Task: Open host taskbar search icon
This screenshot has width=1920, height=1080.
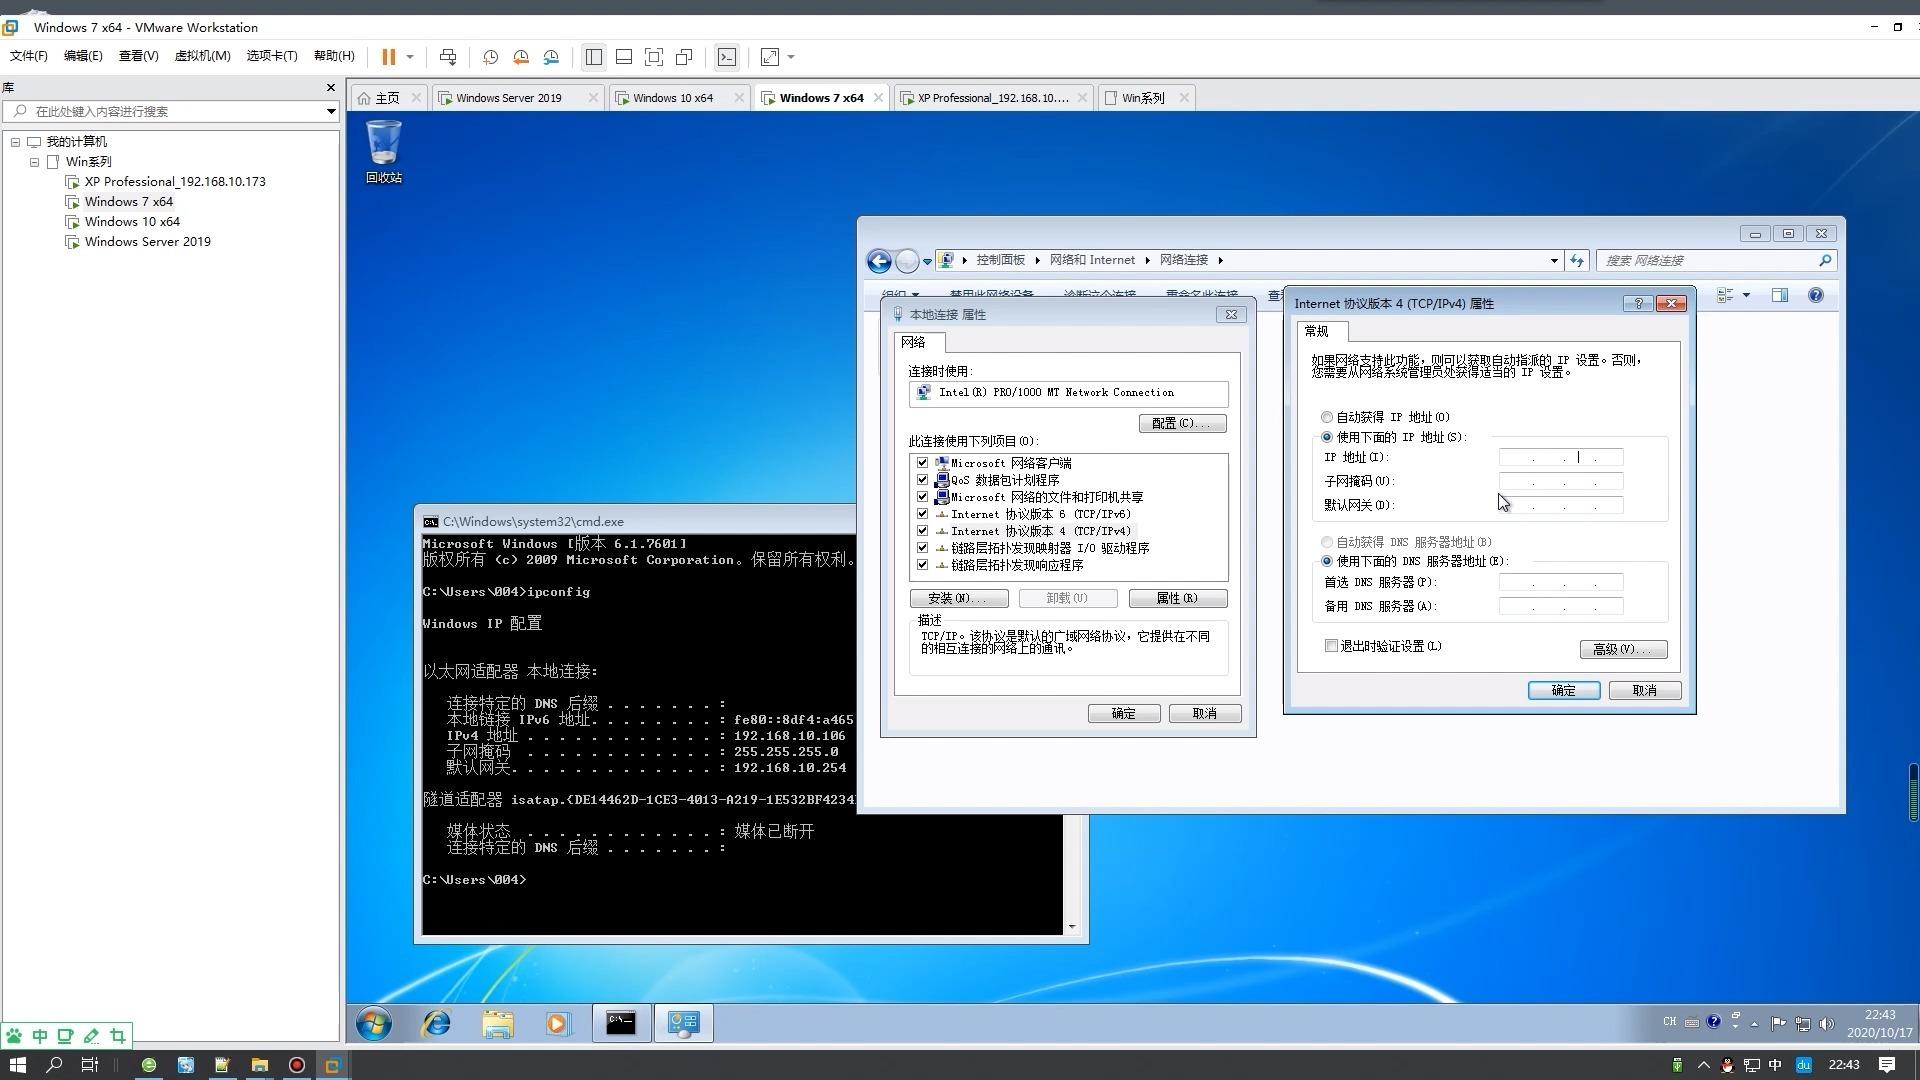Action: [x=54, y=1065]
